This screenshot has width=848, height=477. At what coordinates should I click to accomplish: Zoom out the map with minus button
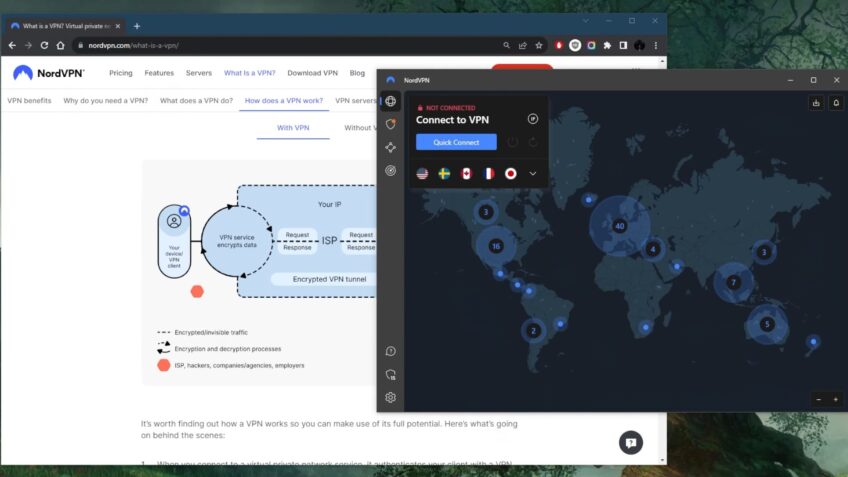click(819, 399)
